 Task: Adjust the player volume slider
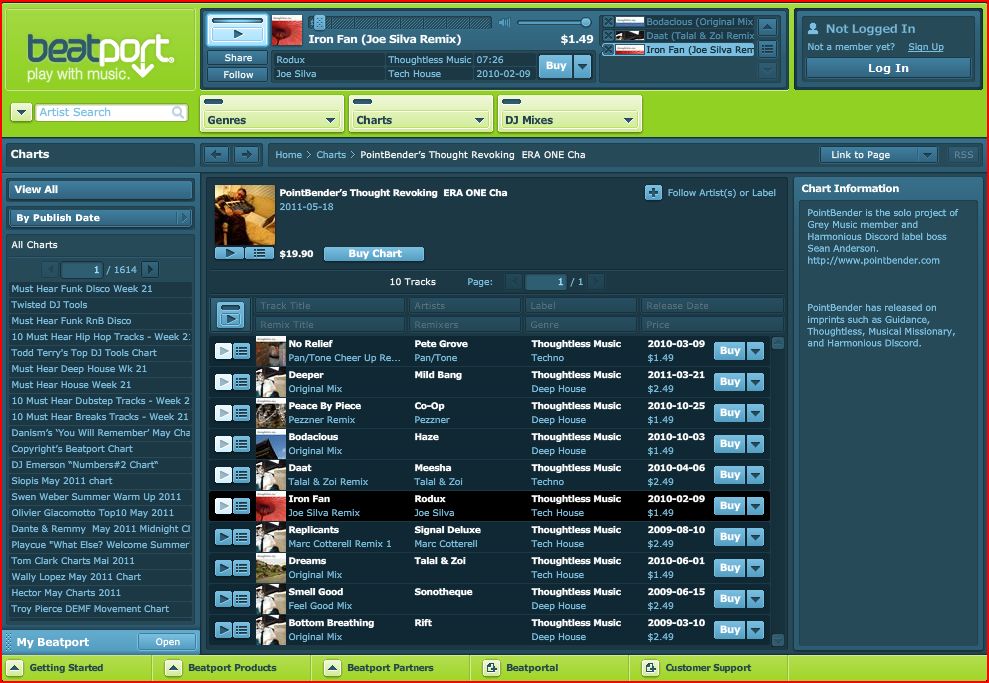pos(554,23)
